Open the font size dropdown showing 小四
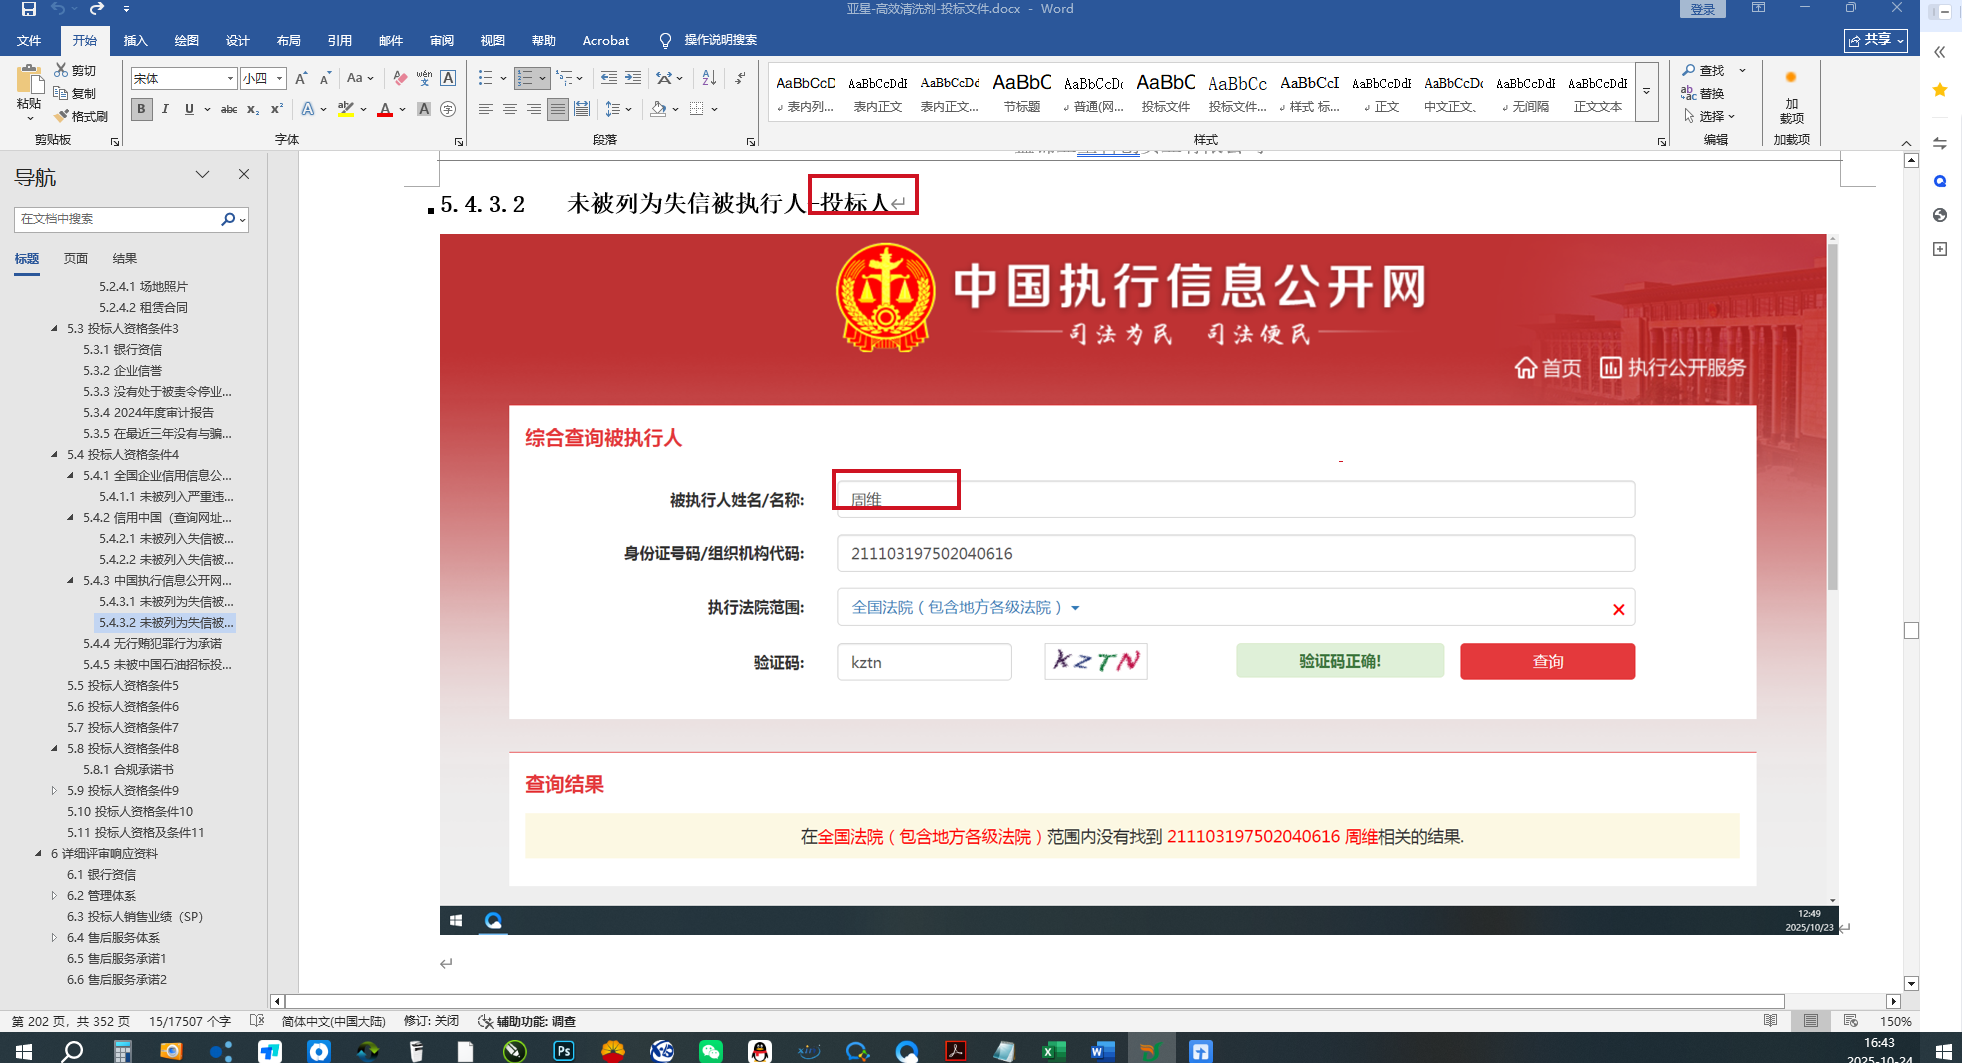Screen dimensions: 1962x1063 280,78
